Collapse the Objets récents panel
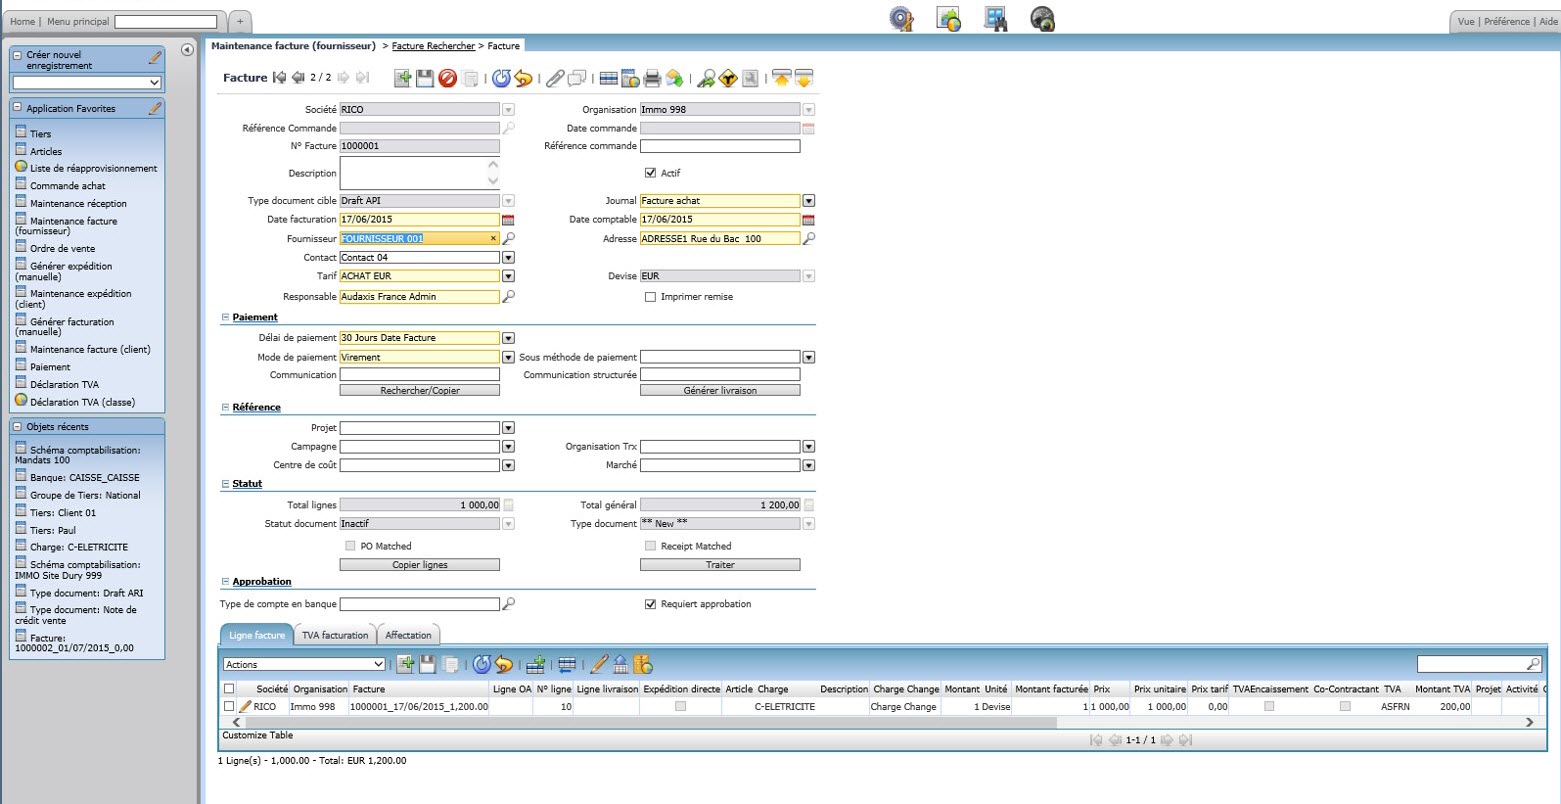This screenshot has height=804, width=1561. pos(17,427)
